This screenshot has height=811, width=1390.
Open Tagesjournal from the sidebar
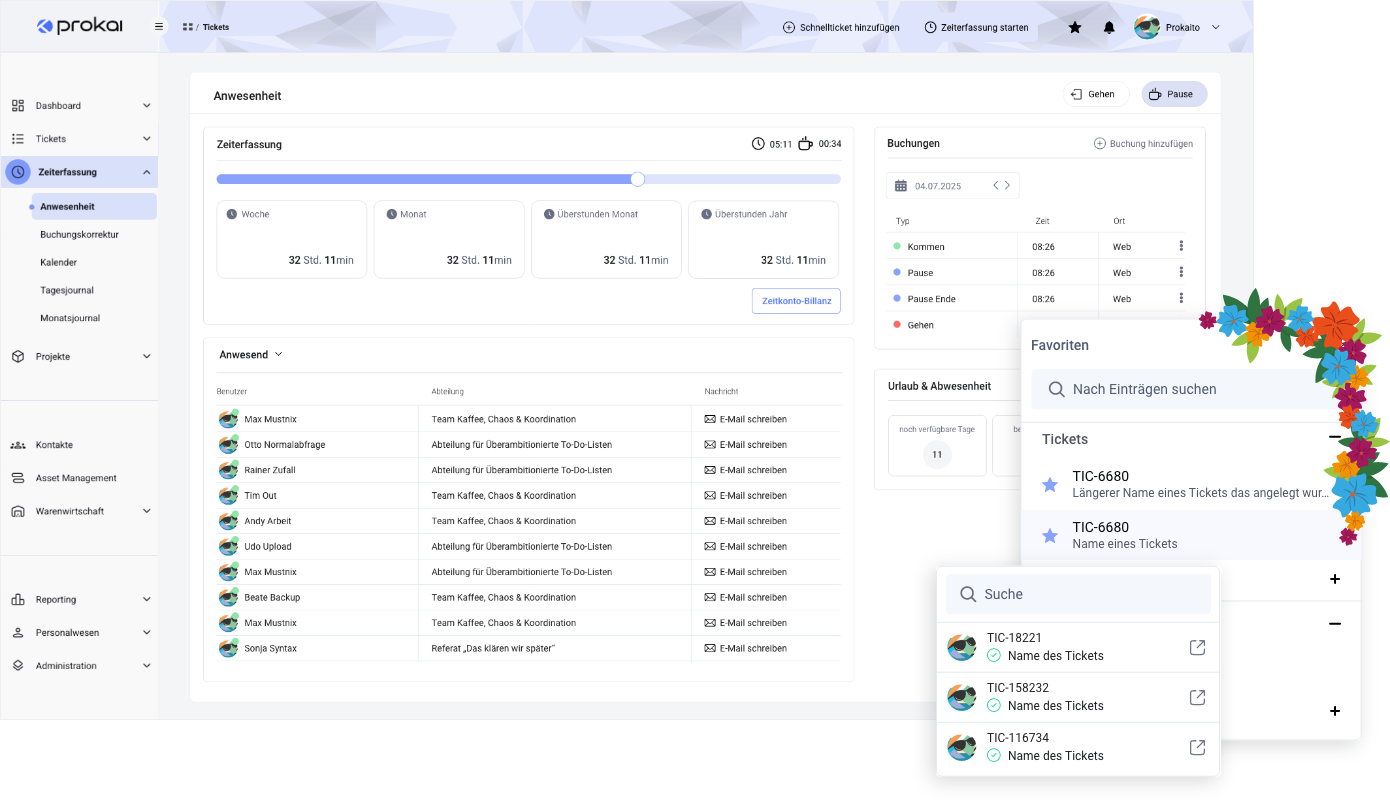coord(67,290)
